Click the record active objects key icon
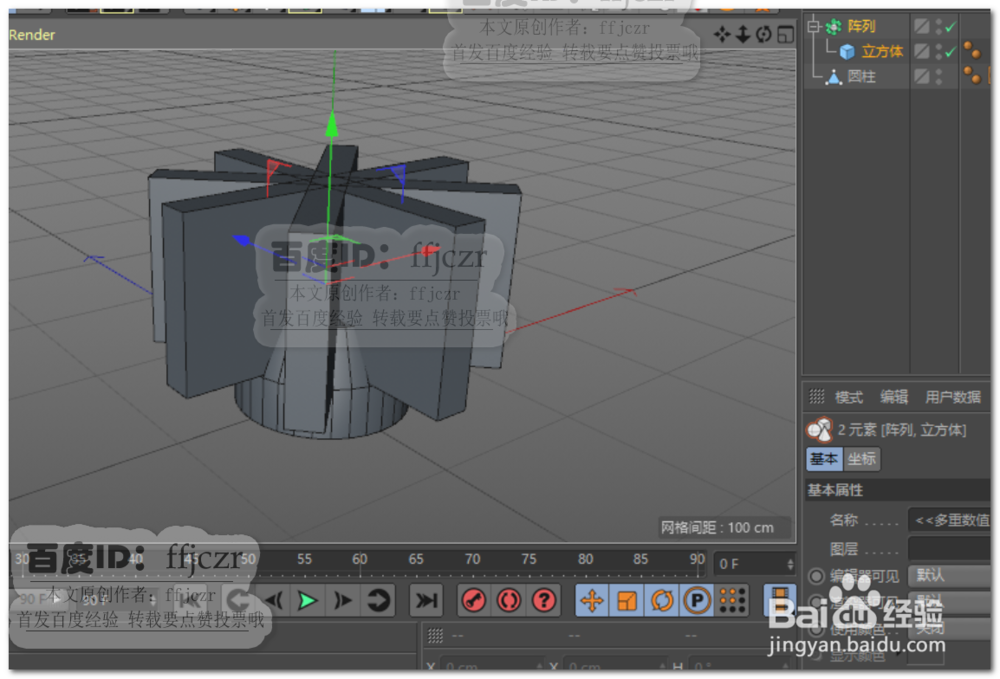This screenshot has height=679, width=1000. pos(473,600)
